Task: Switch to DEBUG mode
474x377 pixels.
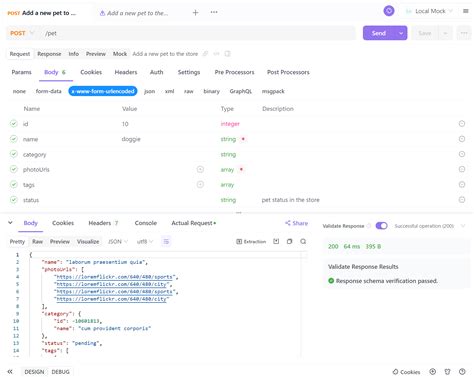Action: click(60, 372)
